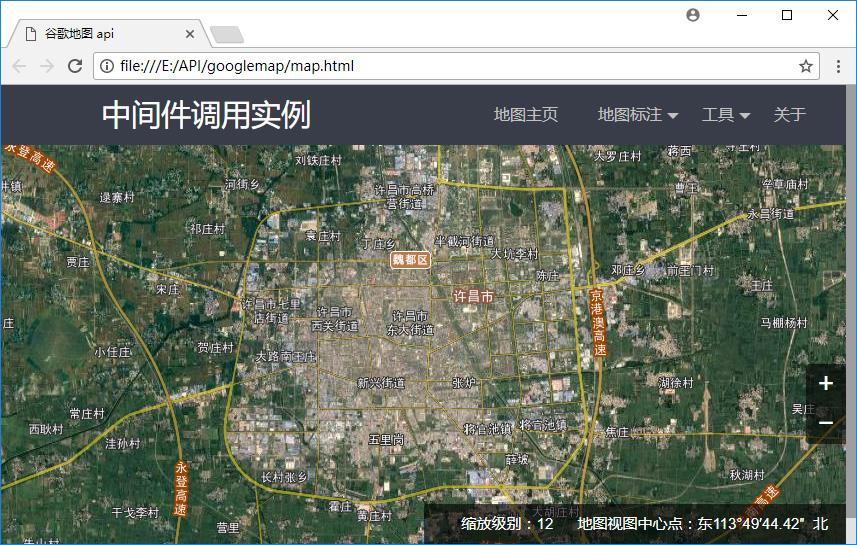
Task: Click the vertical 永登高速 highway label
Action: pos(181,489)
